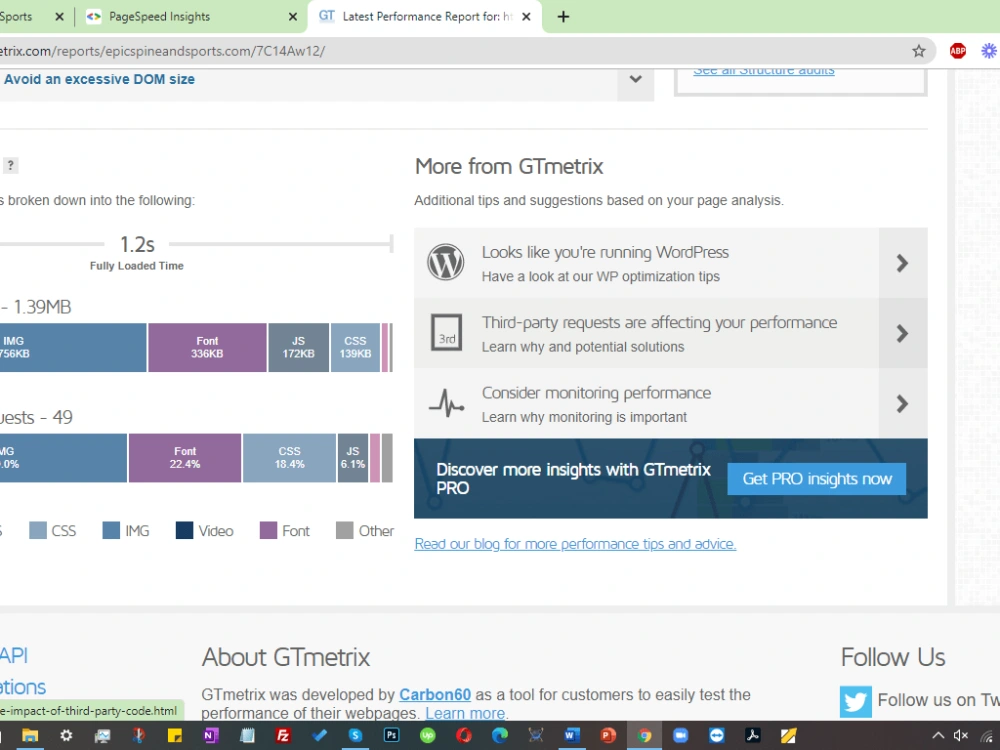
Task: Click Learn more link in About GTmetrix
Action: coord(465,713)
